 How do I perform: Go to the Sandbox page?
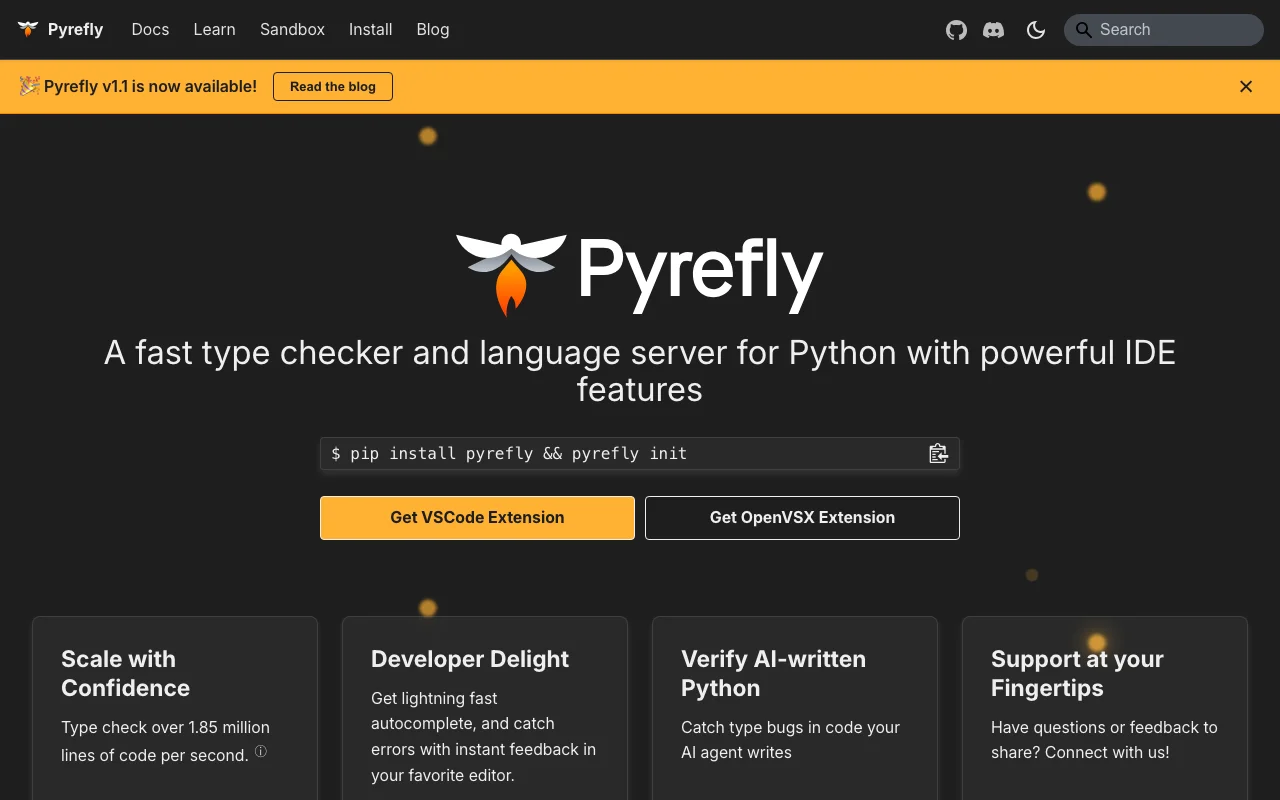pos(292,29)
